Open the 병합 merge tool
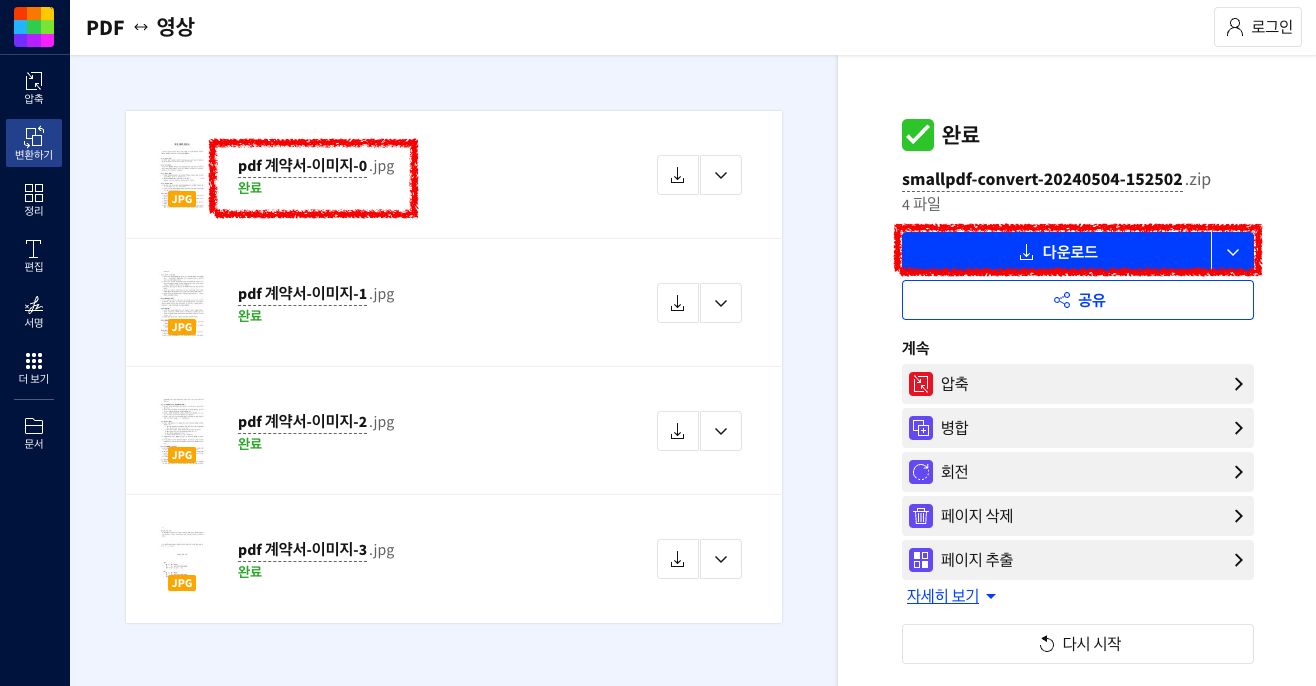 pyautogui.click(x=1077, y=427)
